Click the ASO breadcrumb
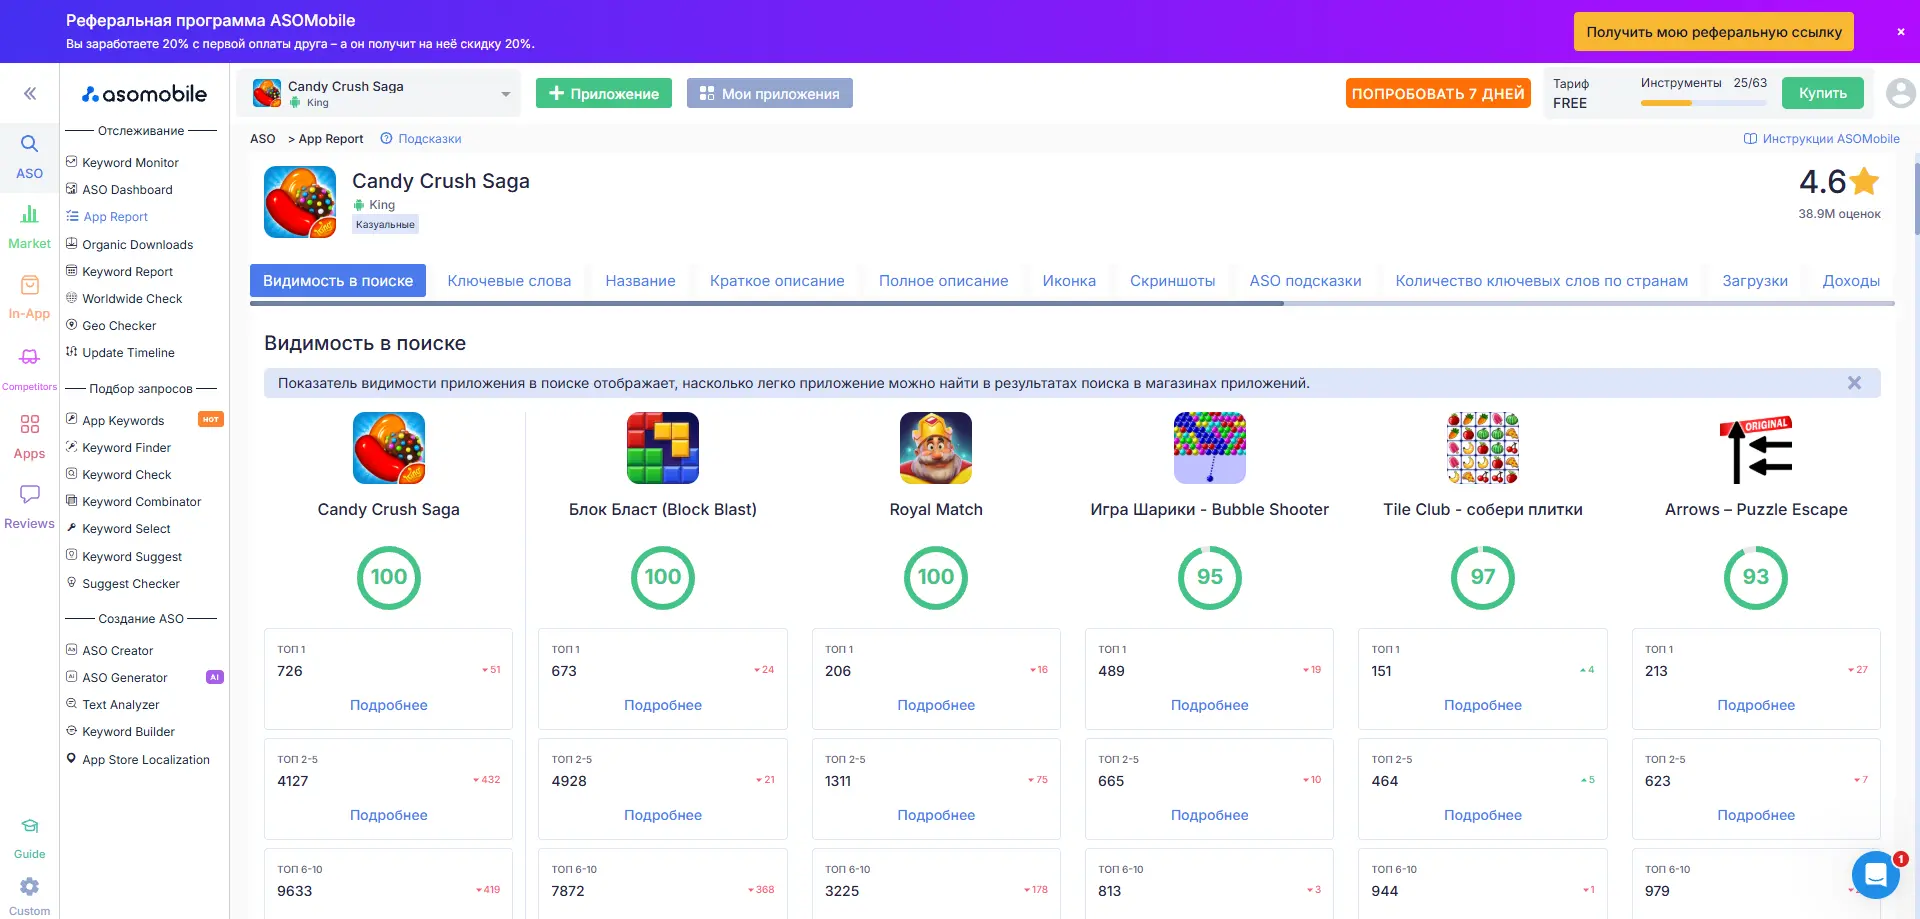The image size is (1920, 919). (263, 139)
